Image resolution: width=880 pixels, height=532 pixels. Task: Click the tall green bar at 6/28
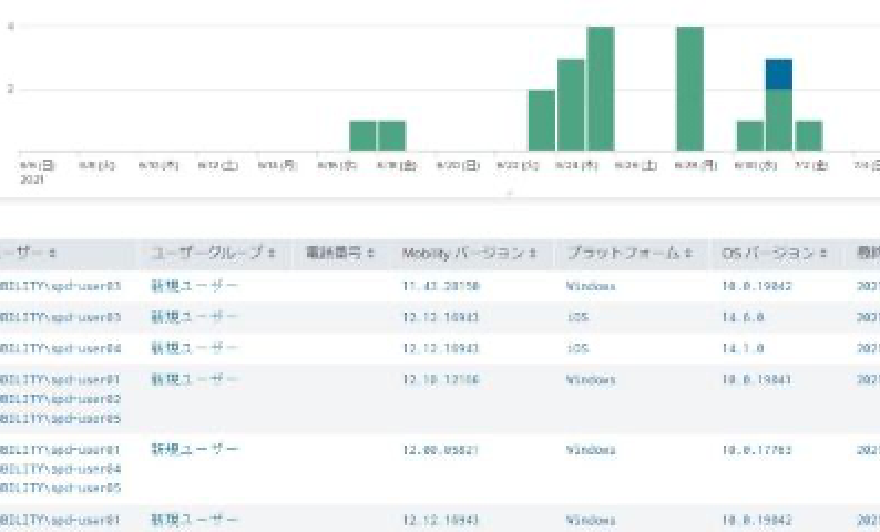pos(690,90)
